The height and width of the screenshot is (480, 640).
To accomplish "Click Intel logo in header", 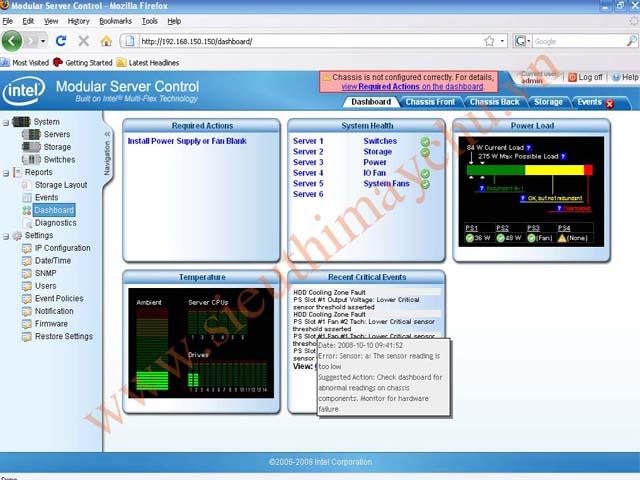I will [24, 91].
